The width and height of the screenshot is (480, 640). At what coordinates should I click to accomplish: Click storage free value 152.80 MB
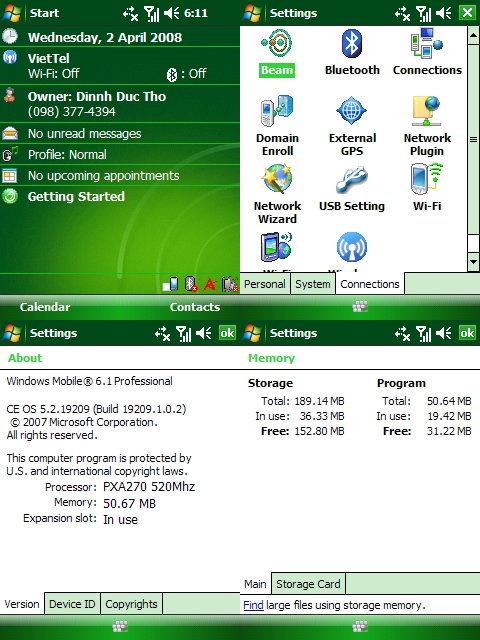pos(320,431)
